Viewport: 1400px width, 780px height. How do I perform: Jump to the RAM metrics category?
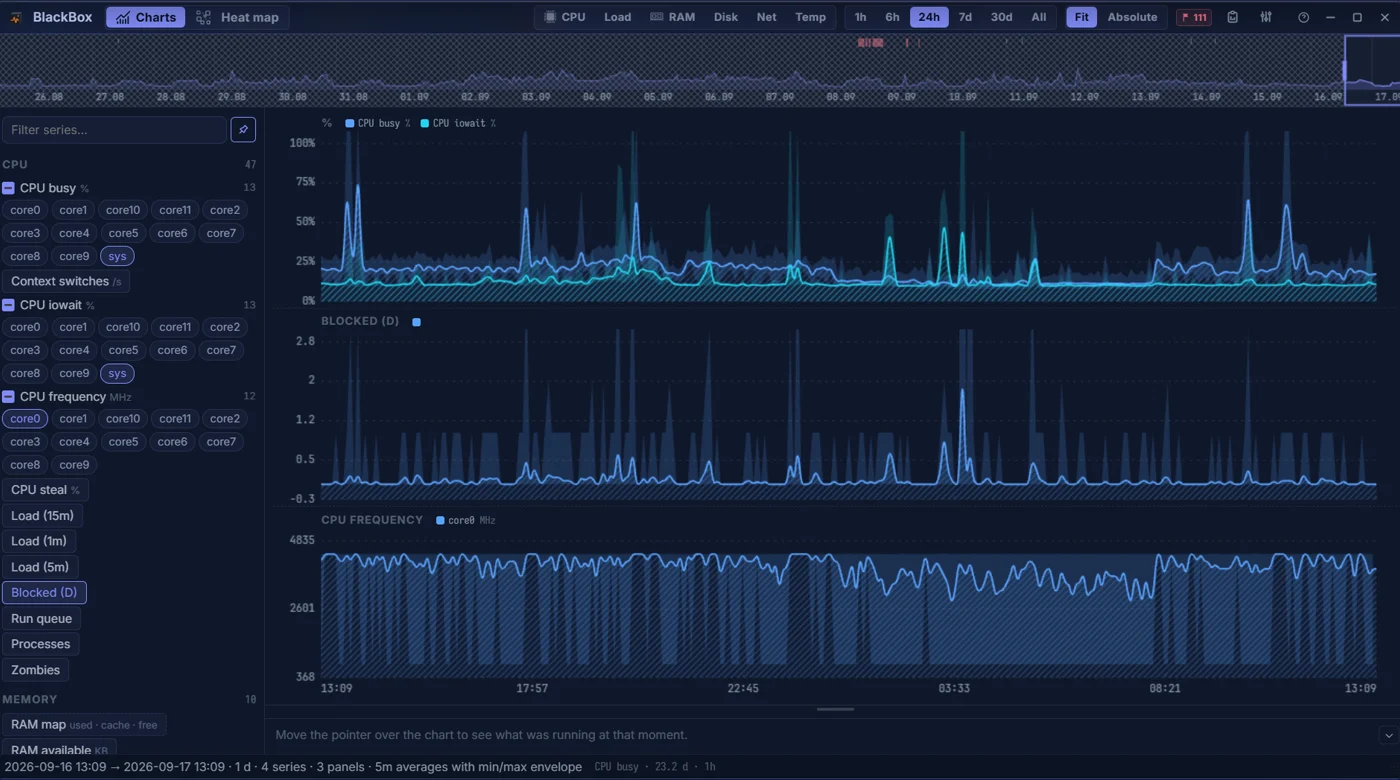(672, 17)
